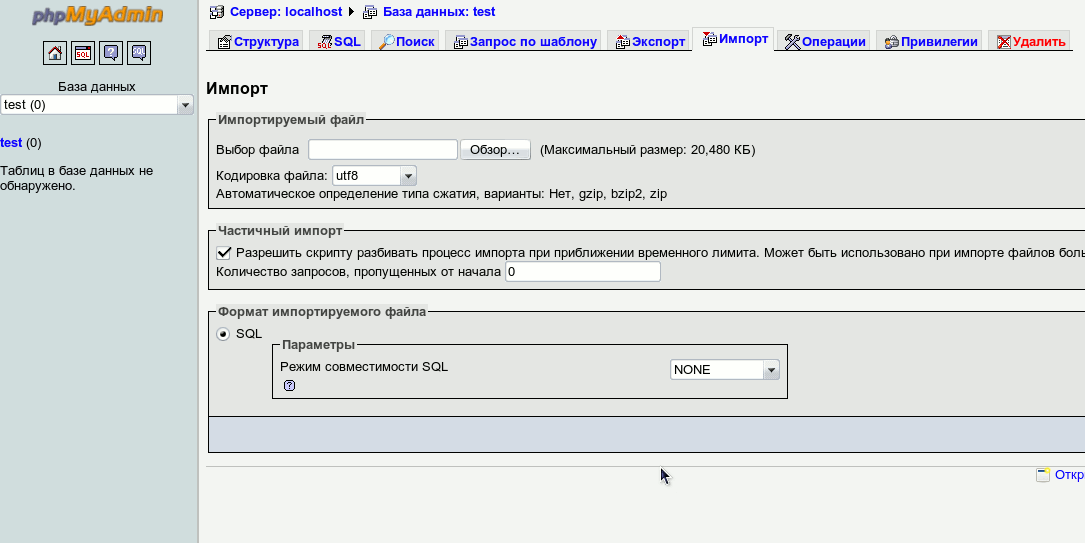Click the server icon beside Сервер: localhost
Viewport: 1085px width, 543px height.
pyautogui.click(x=217, y=12)
